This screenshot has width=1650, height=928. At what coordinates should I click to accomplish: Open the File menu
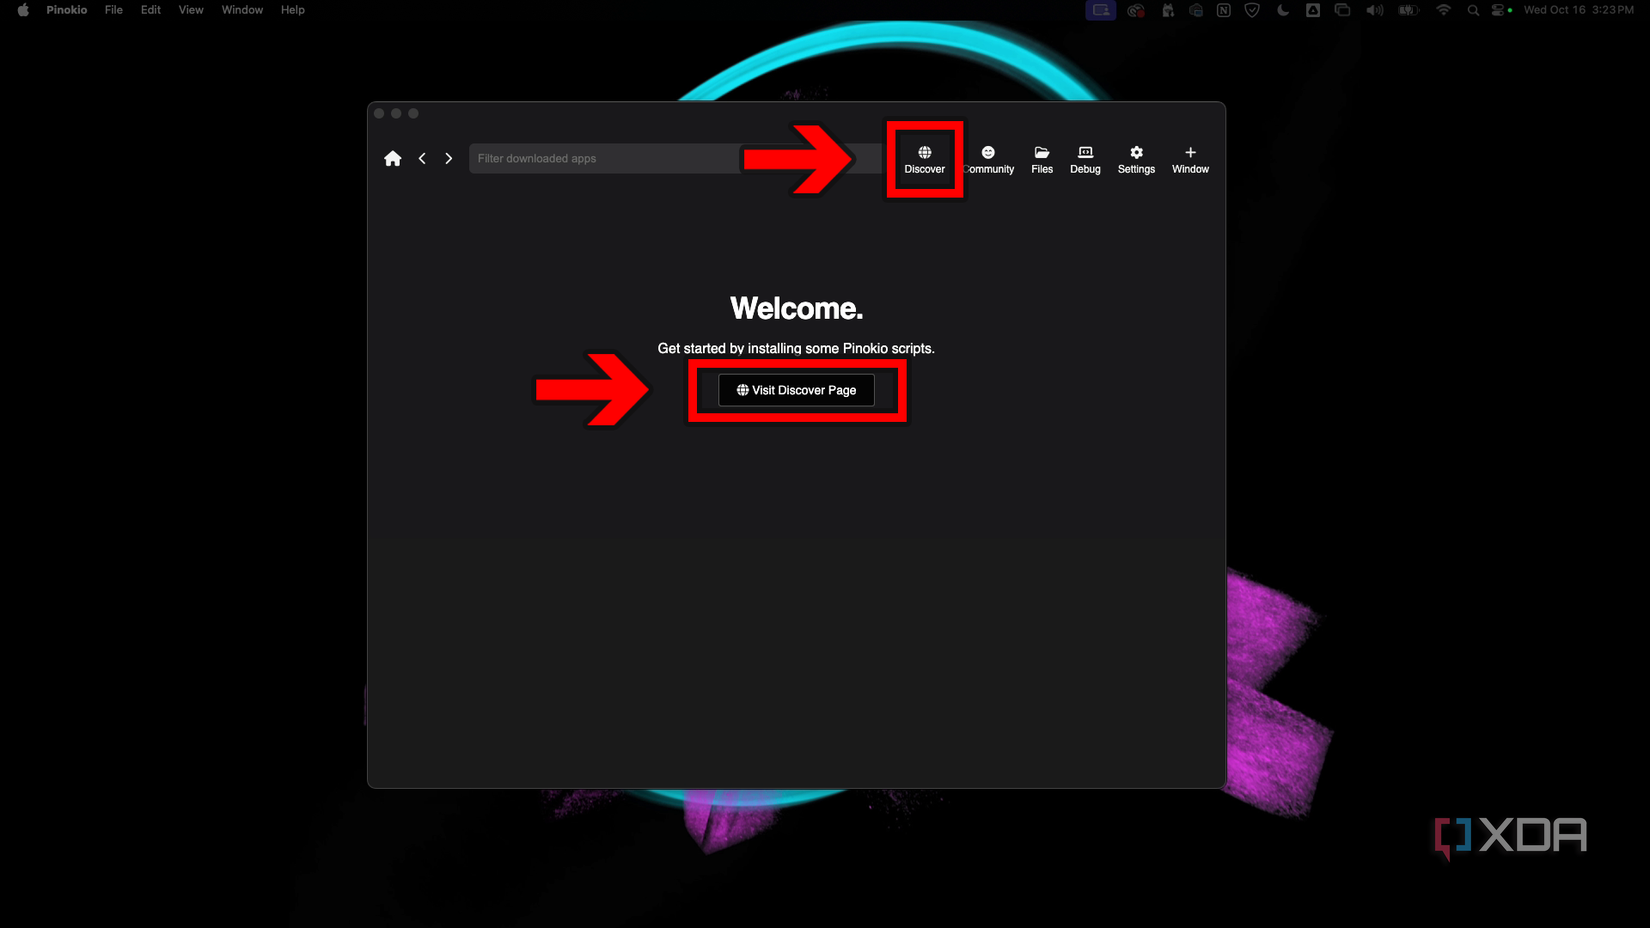114,10
